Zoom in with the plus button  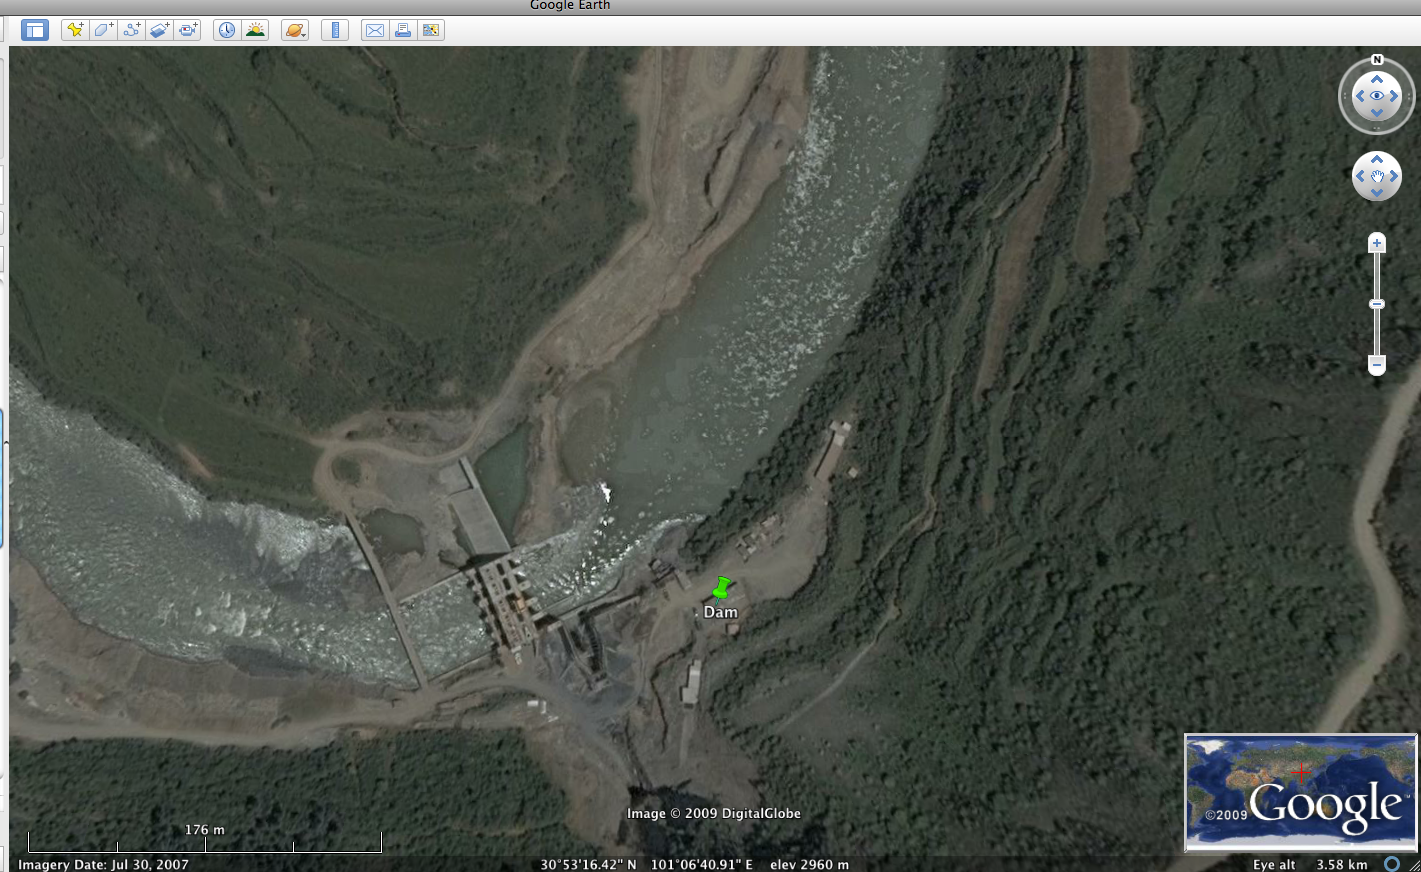point(1377,243)
